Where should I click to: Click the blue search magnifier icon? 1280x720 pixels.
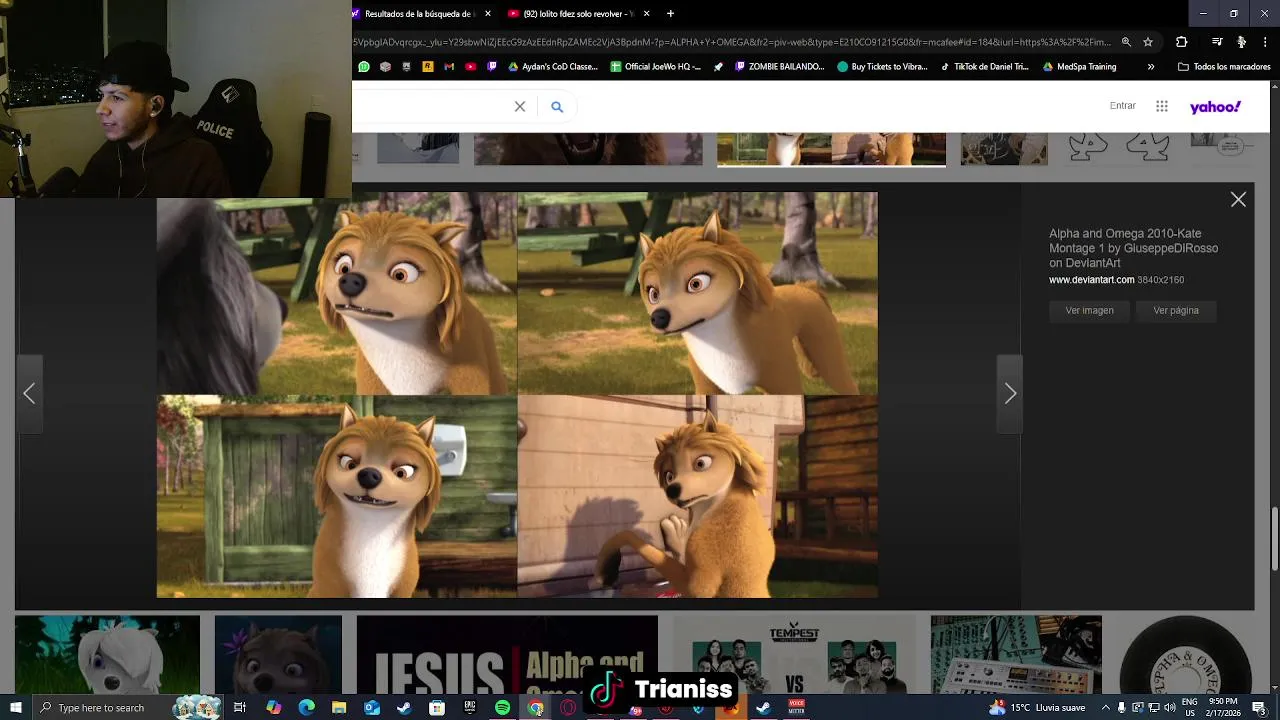point(557,107)
